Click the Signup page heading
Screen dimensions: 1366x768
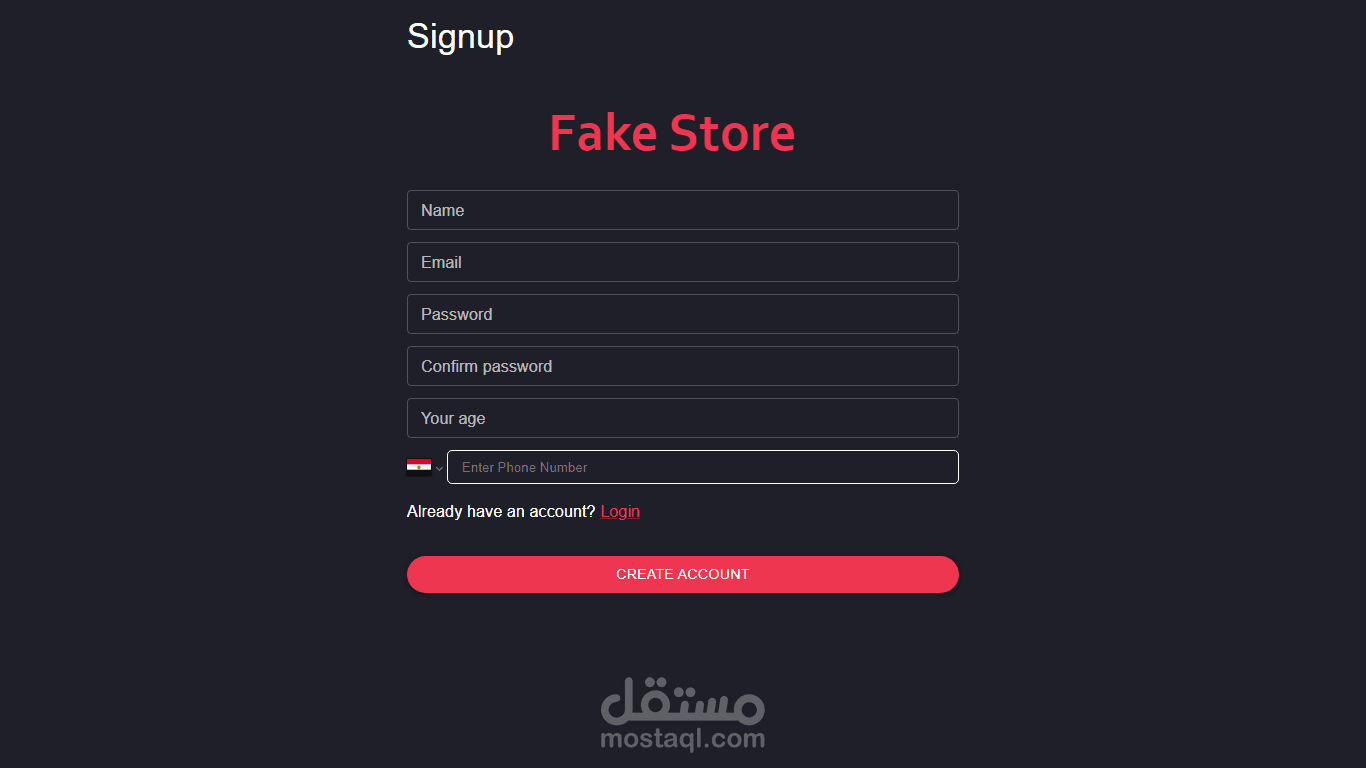(x=460, y=36)
